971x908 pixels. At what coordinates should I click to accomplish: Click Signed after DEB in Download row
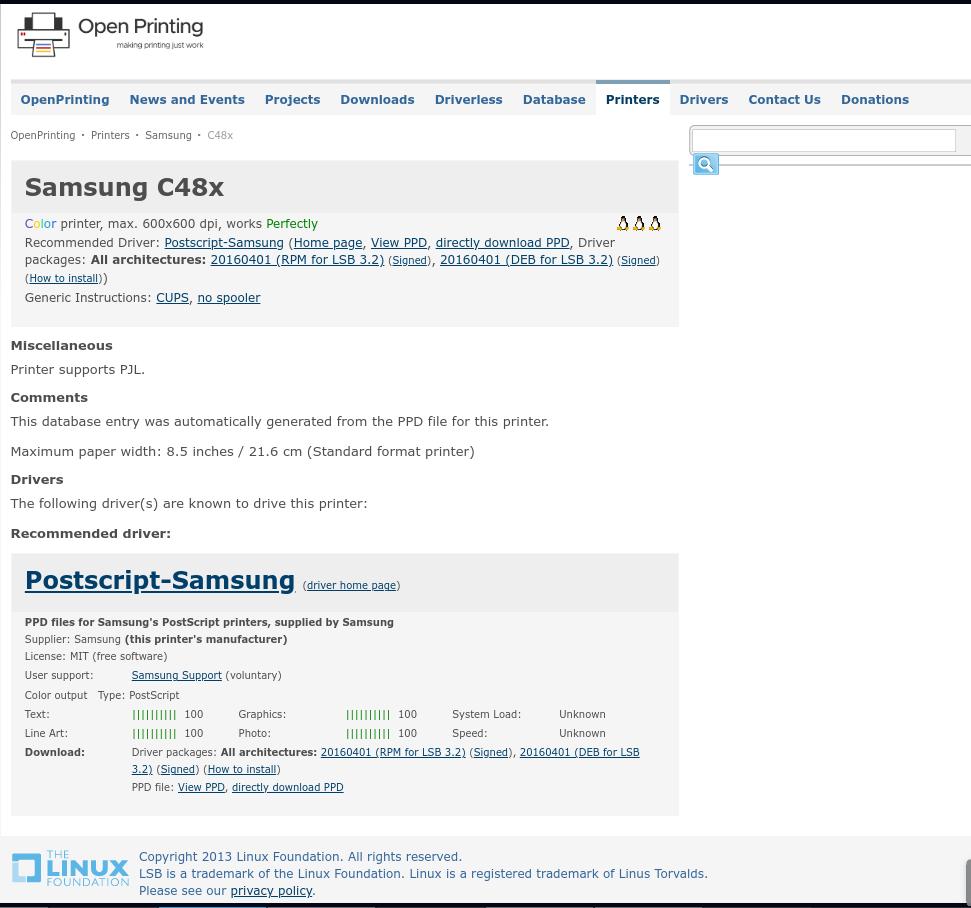click(x=178, y=769)
